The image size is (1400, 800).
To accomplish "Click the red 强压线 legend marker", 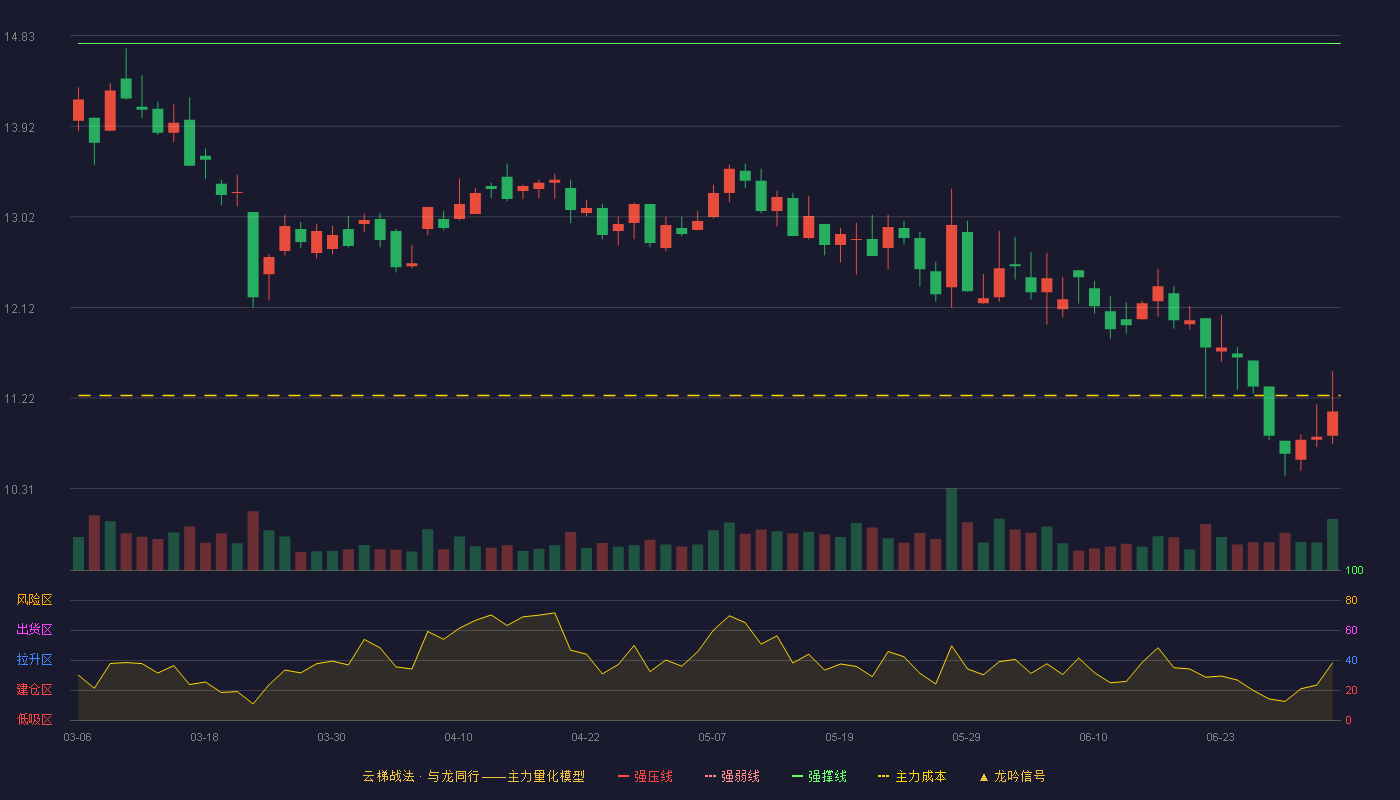I will [x=624, y=776].
